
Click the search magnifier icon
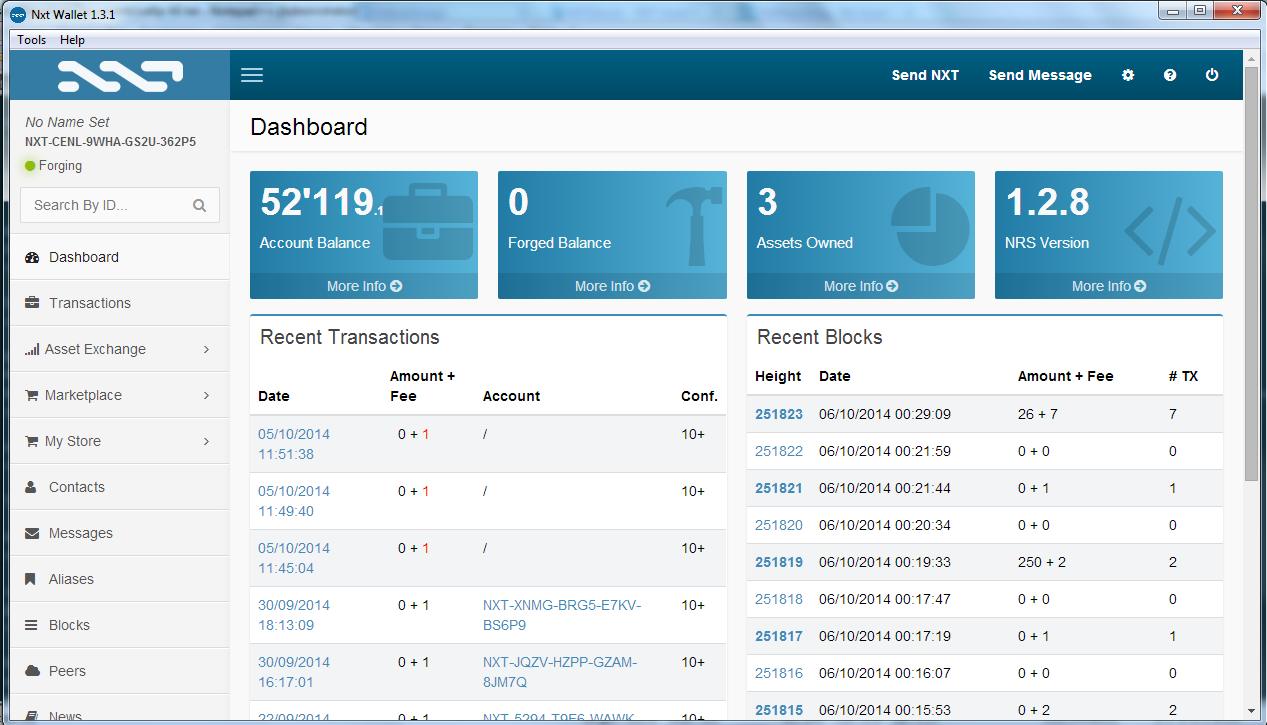200,205
